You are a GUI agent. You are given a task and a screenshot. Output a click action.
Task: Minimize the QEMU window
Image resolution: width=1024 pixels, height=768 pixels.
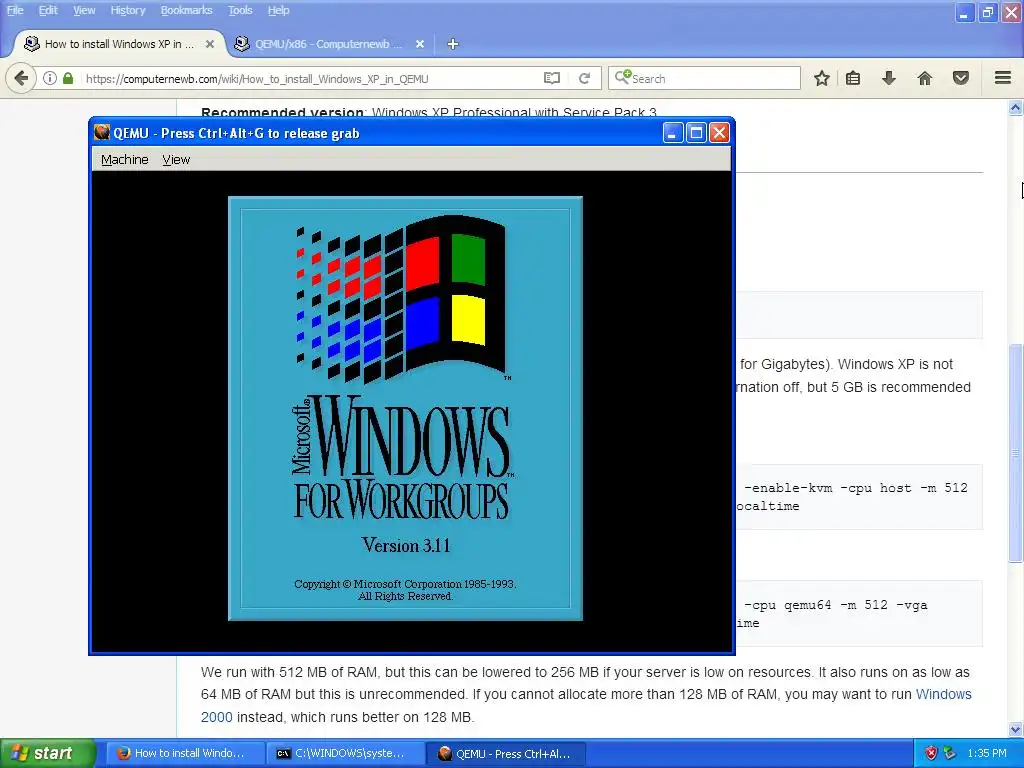coord(673,133)
